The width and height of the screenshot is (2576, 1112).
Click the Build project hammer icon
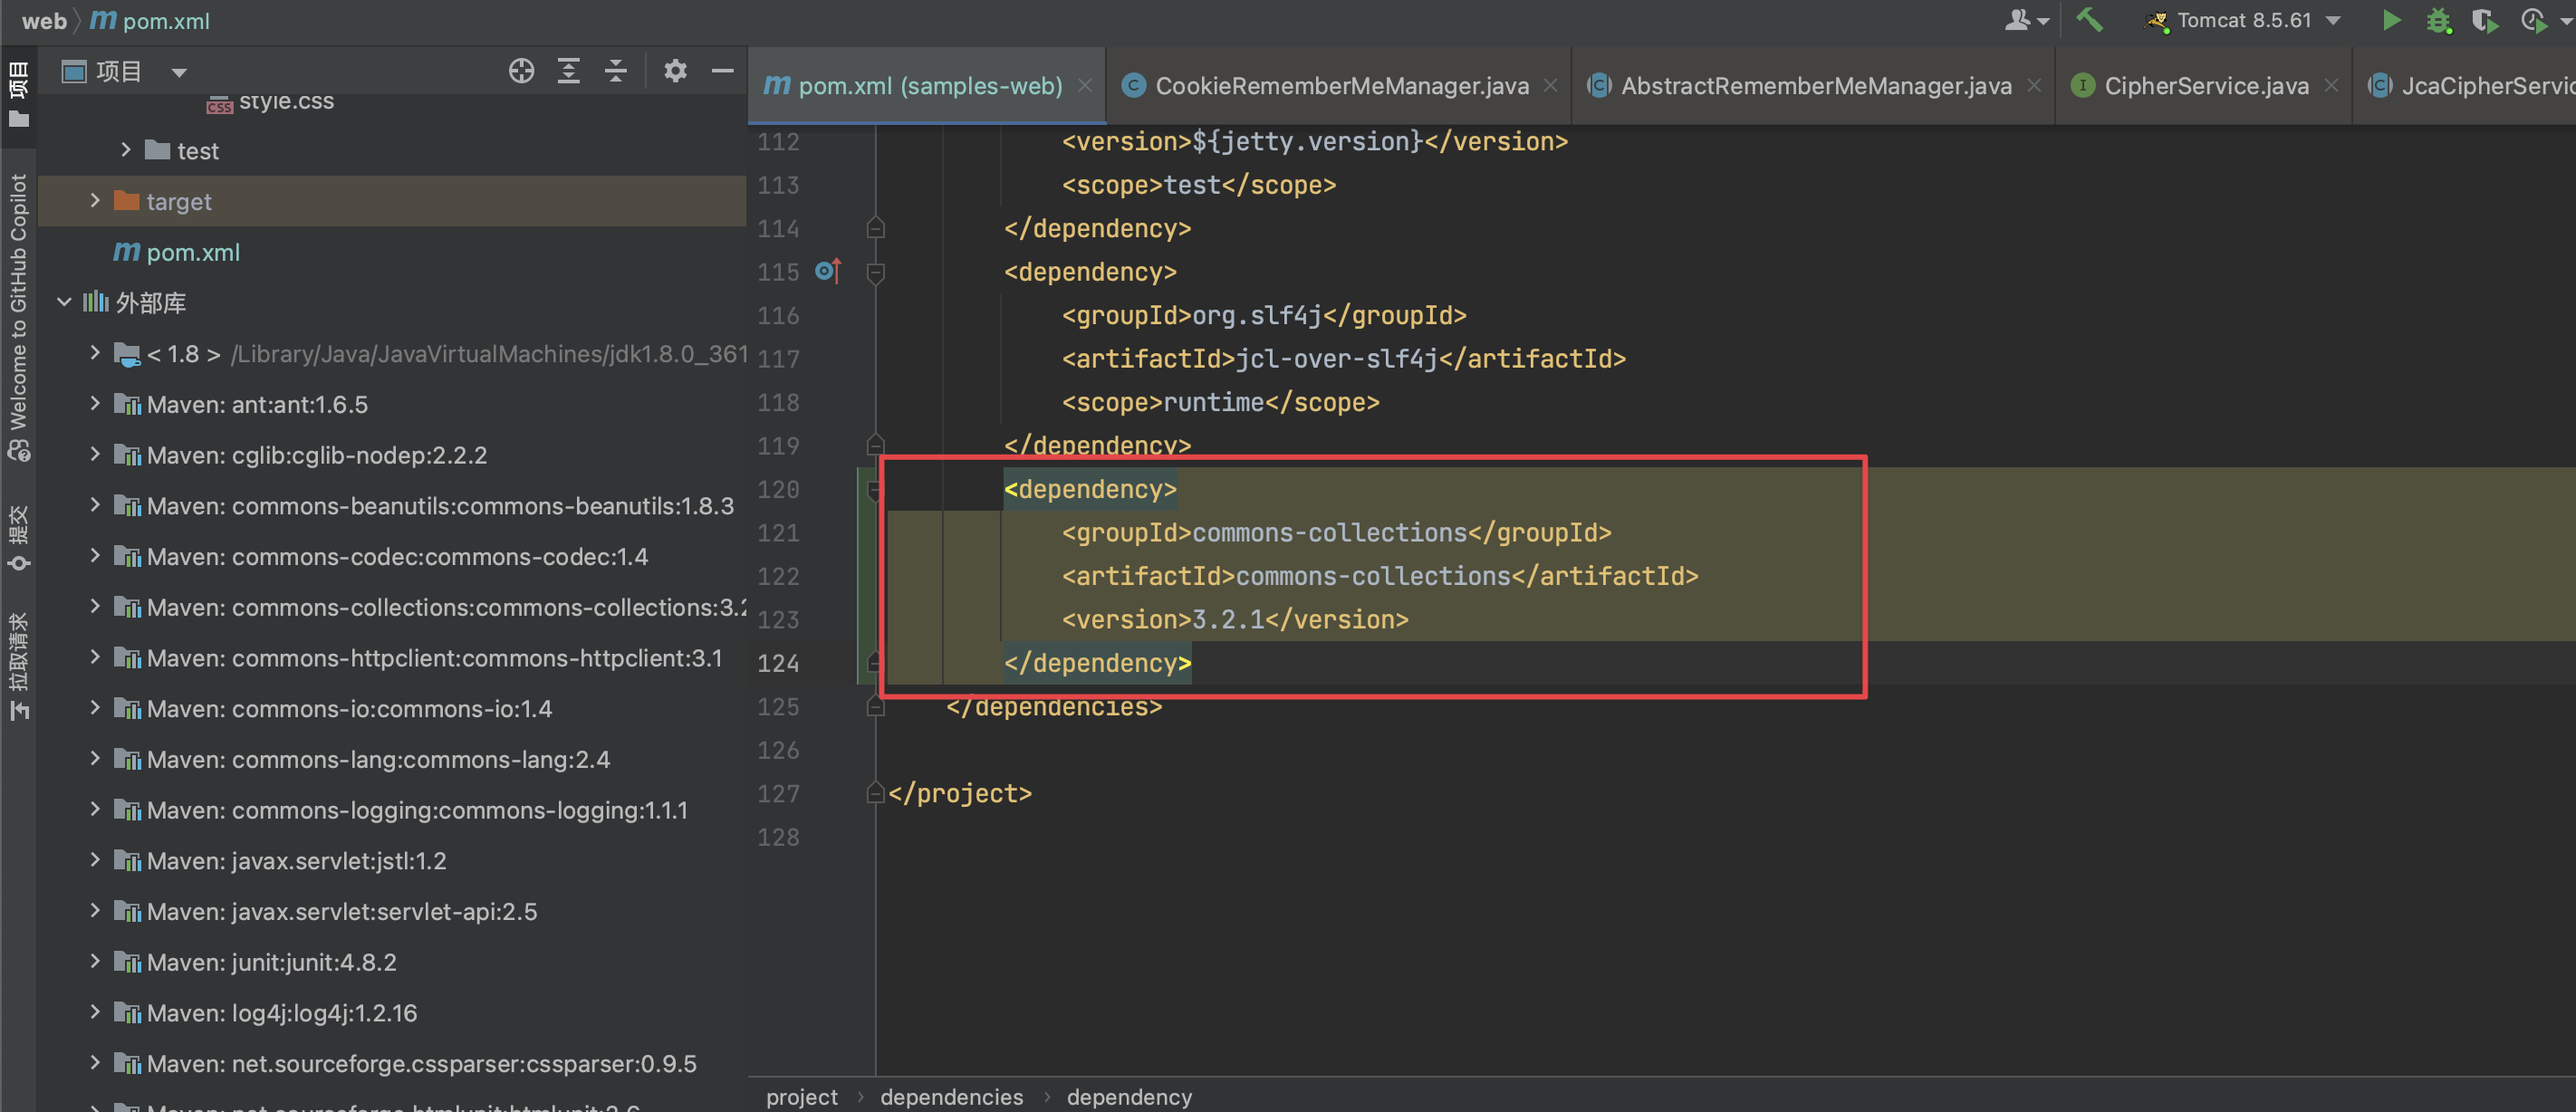(2089, 20)
